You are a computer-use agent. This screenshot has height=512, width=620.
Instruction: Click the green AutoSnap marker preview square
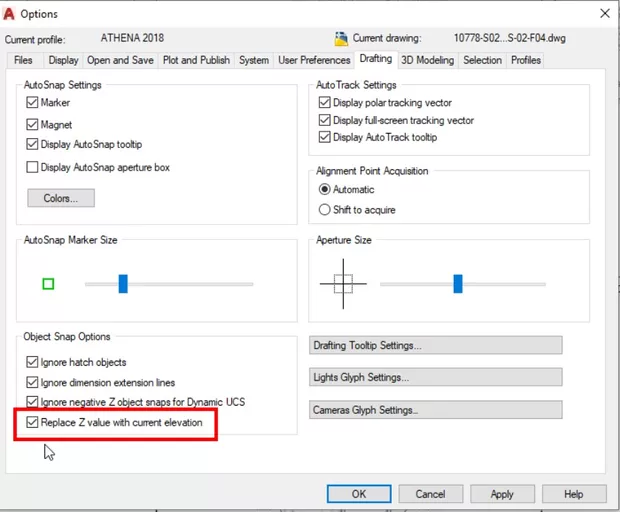[48, 284]
